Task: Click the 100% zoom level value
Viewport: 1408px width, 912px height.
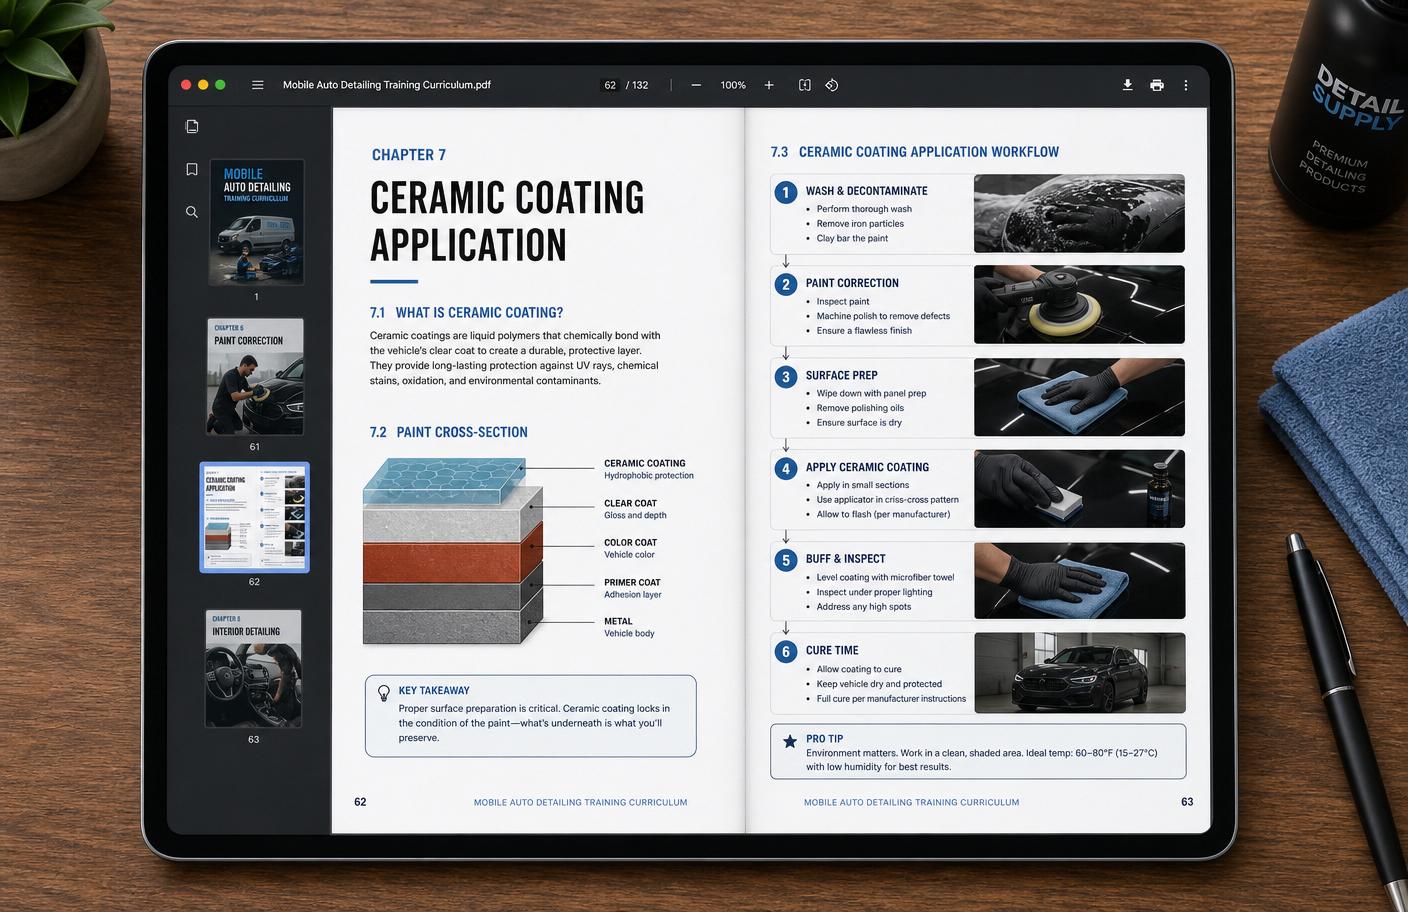Action: 733,85
